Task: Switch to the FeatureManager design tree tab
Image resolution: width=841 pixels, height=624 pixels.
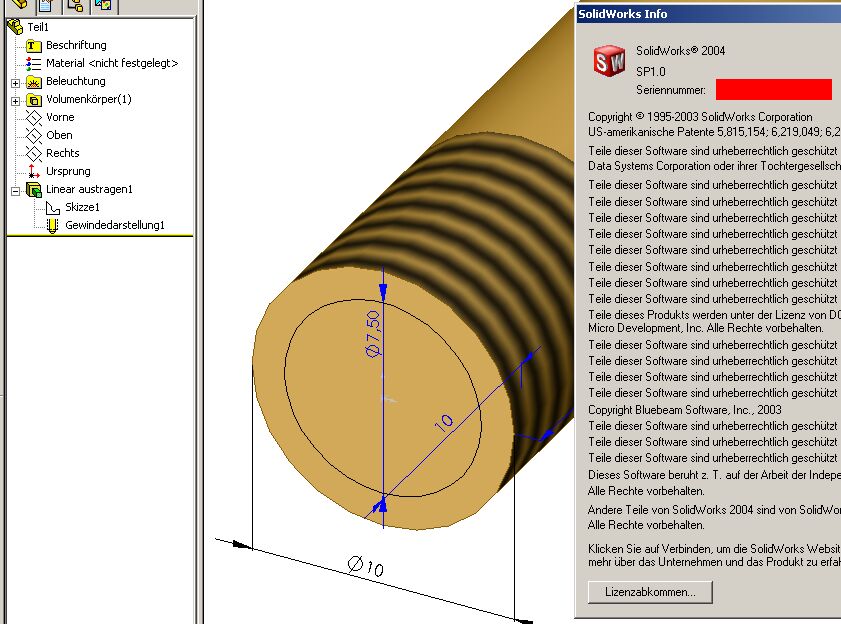Action: point(19,5)
